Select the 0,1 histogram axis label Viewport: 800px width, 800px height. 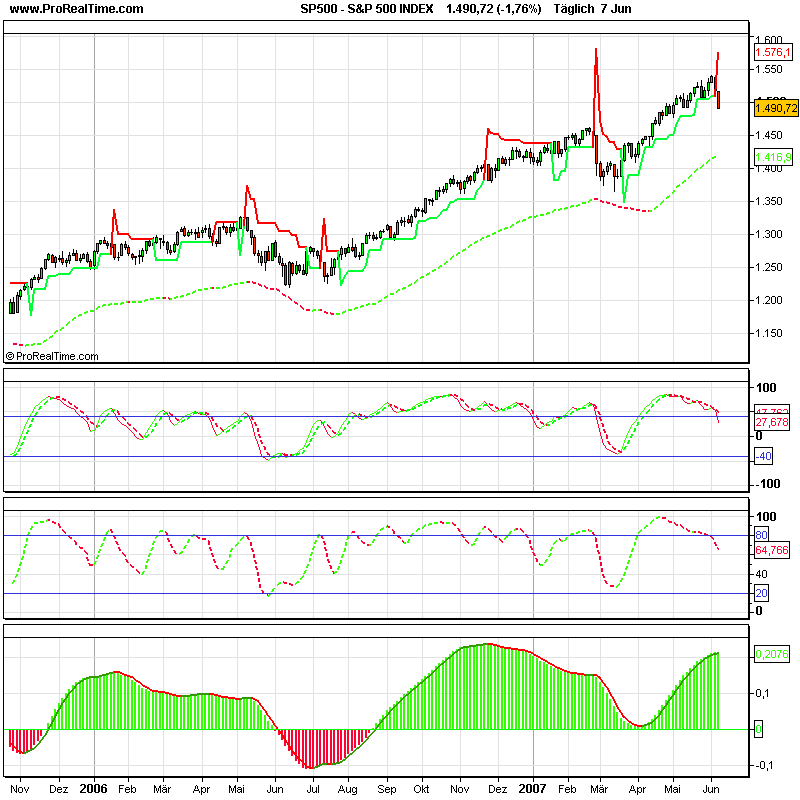point(762,693)
